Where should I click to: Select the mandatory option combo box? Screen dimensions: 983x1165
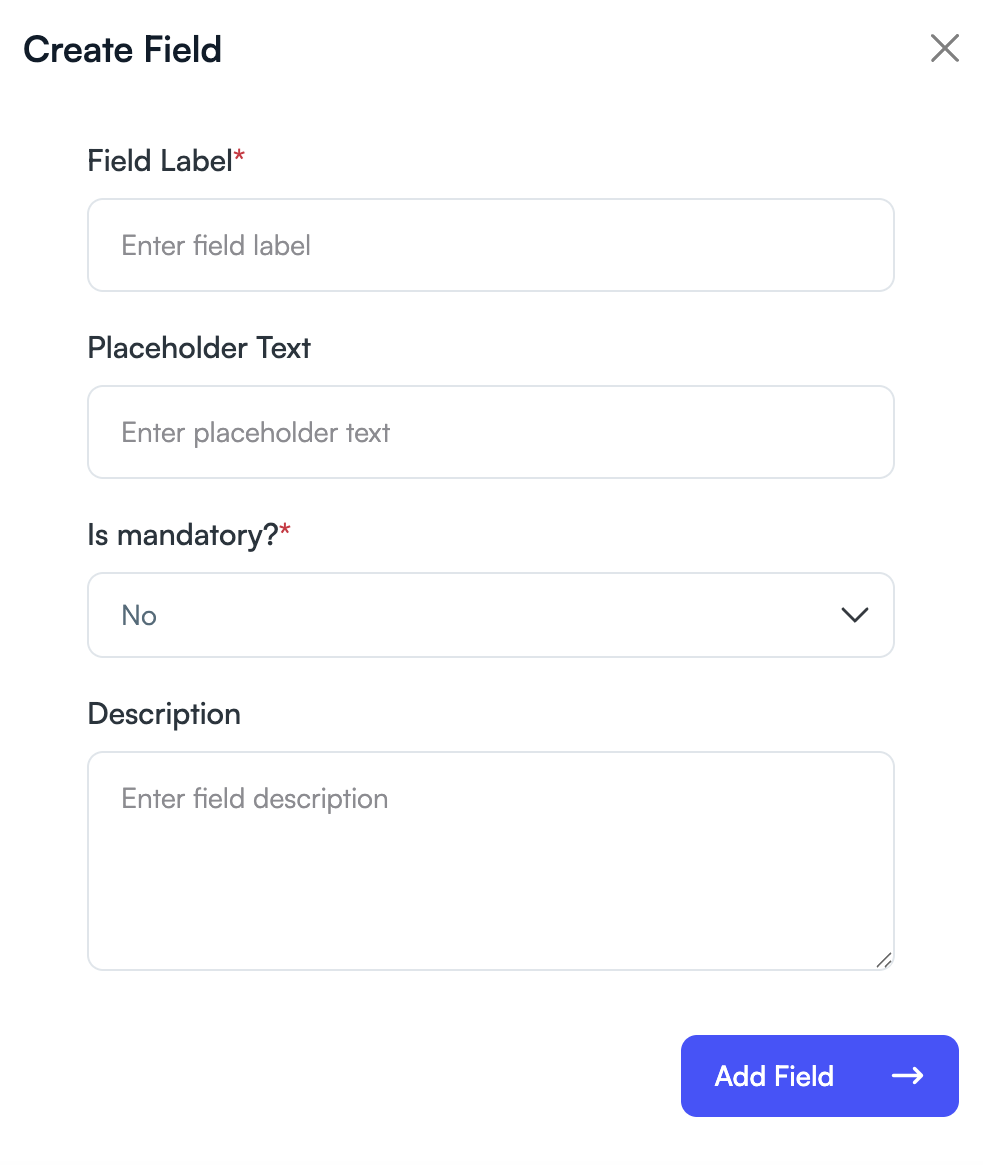490,615
